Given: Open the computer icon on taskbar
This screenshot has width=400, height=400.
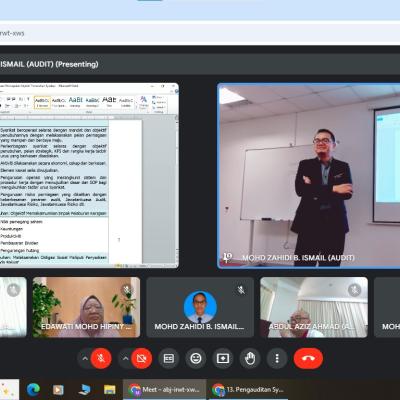Looking at the screenshot, I should (84, 389).
